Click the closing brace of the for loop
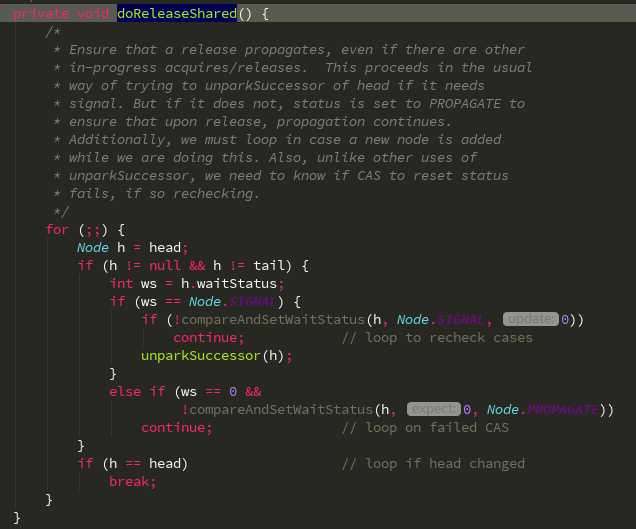The width and height of the screenshot is (636, 529). [x=49, y=499]
